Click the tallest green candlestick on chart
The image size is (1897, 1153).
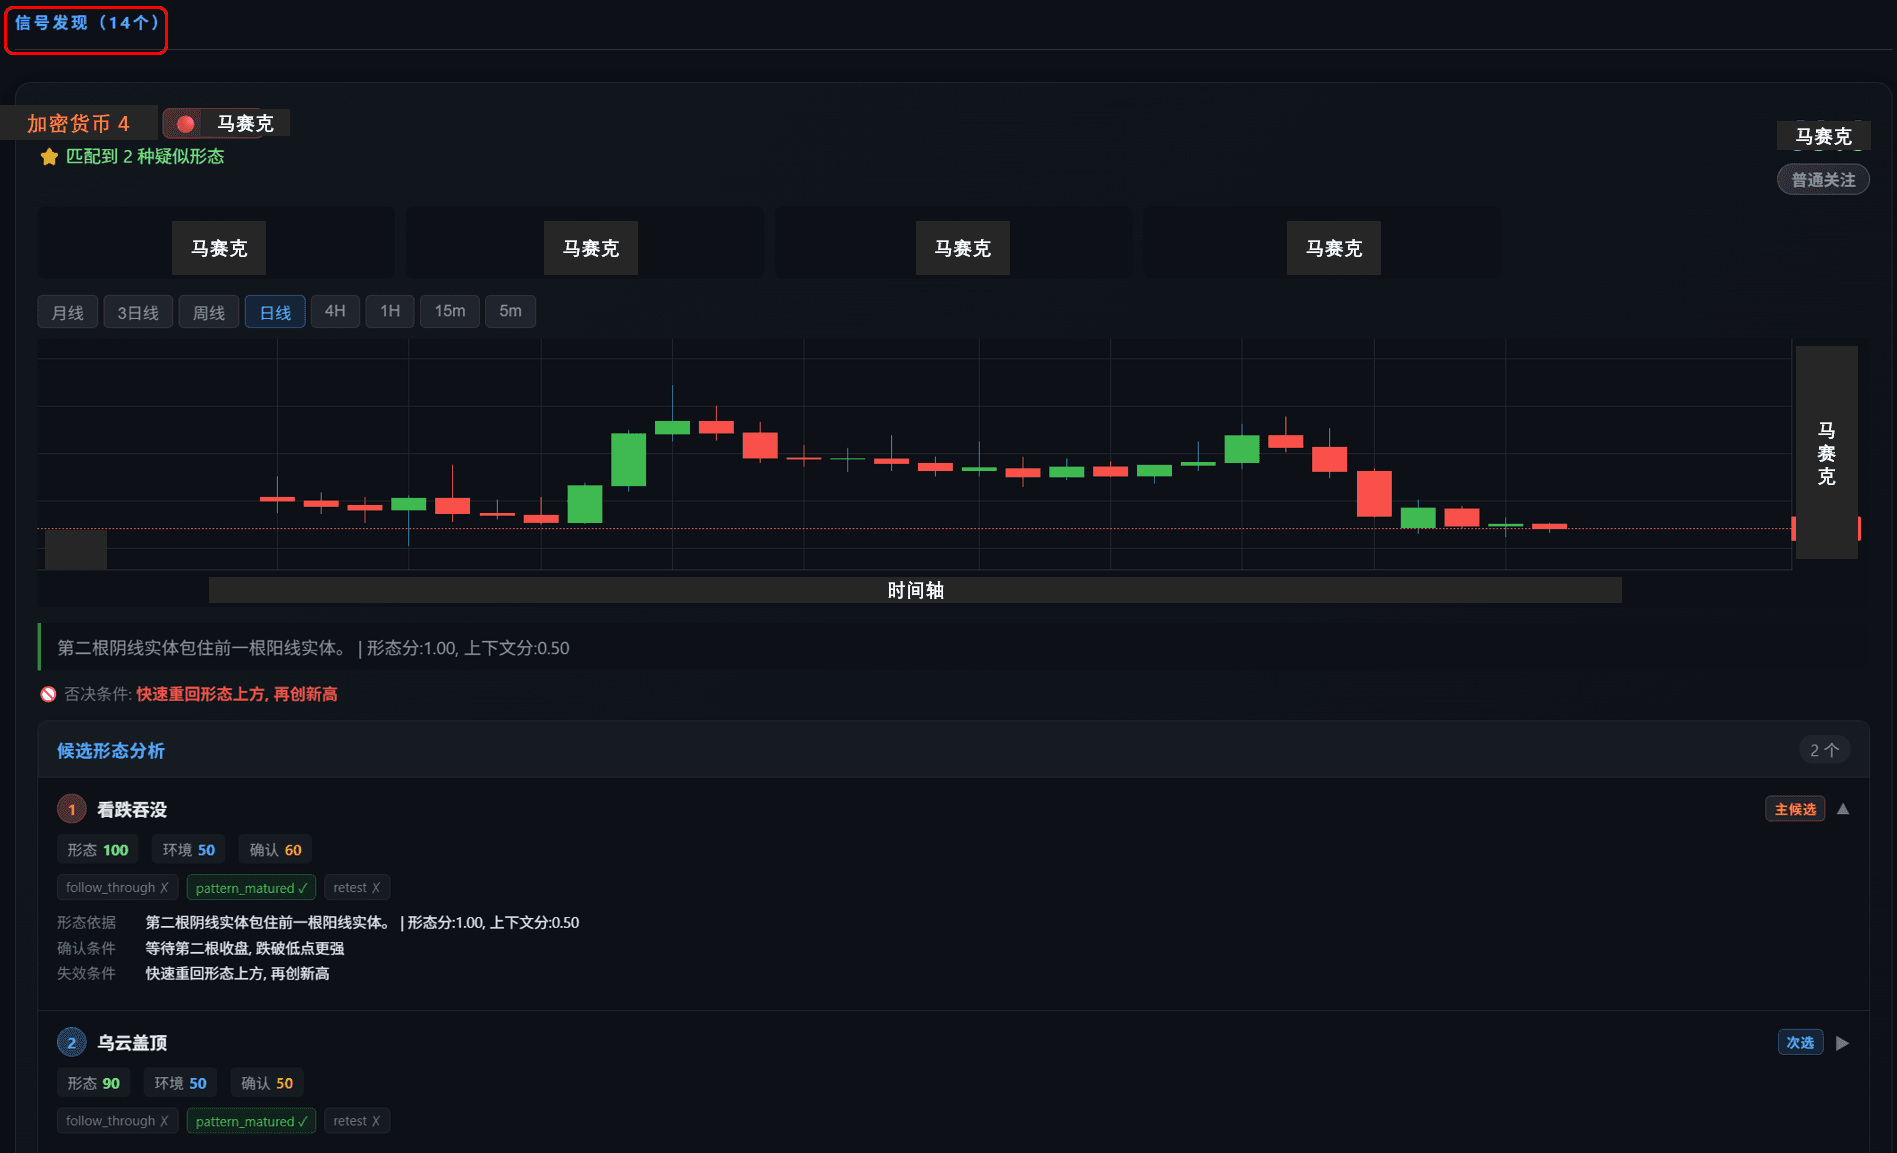click(628, 459)
